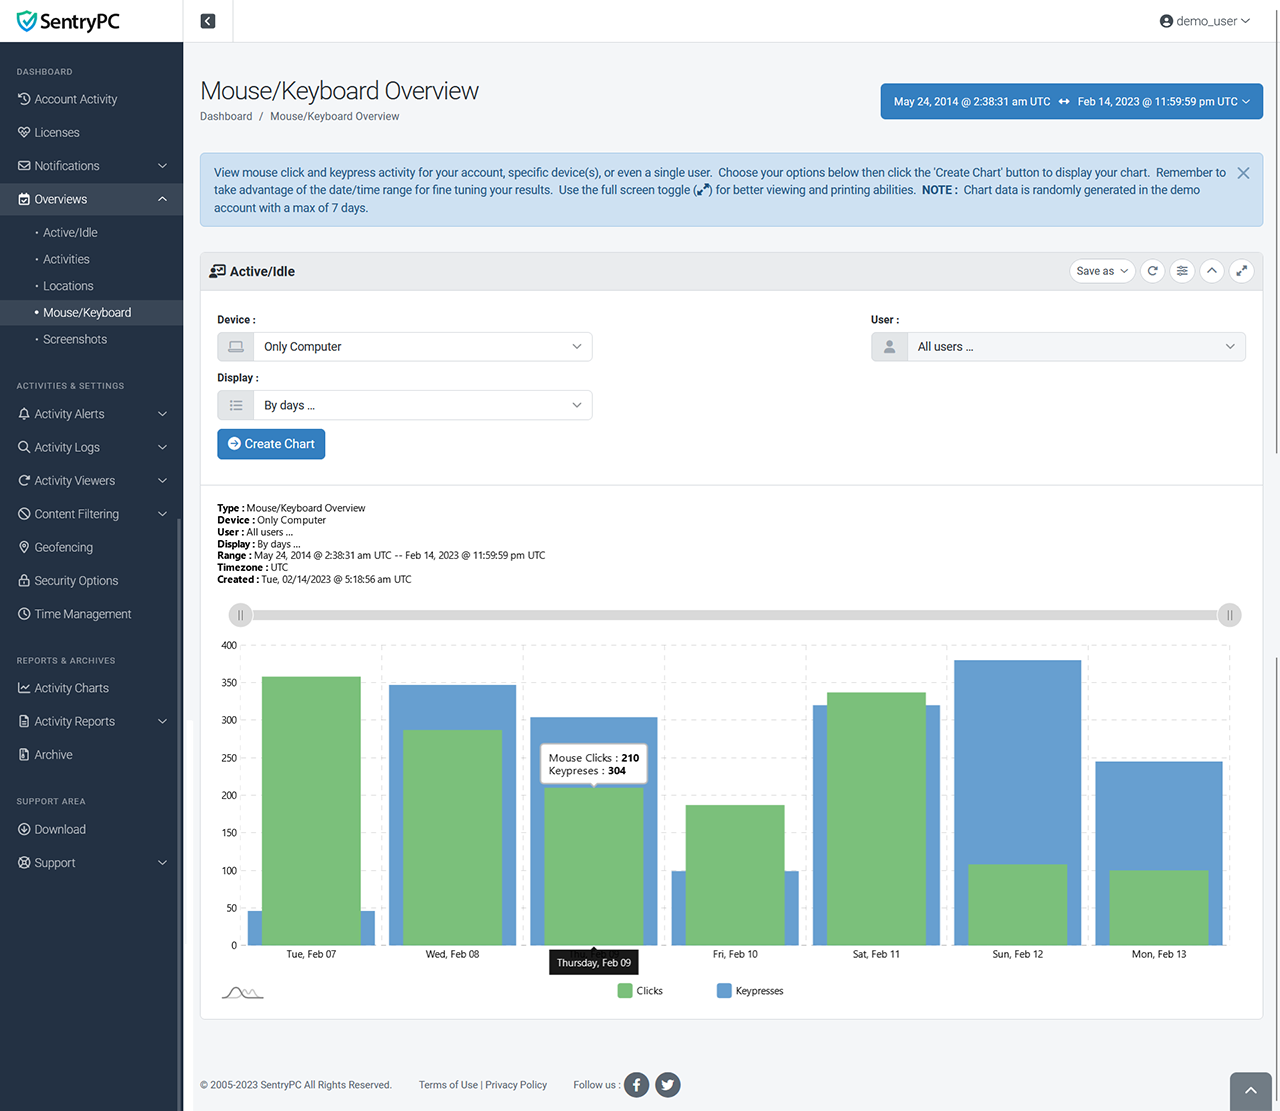The width and height of the screenshot is (1280, 1111).
Task: Expand Content Filtering menu
Action: point(91,514)
